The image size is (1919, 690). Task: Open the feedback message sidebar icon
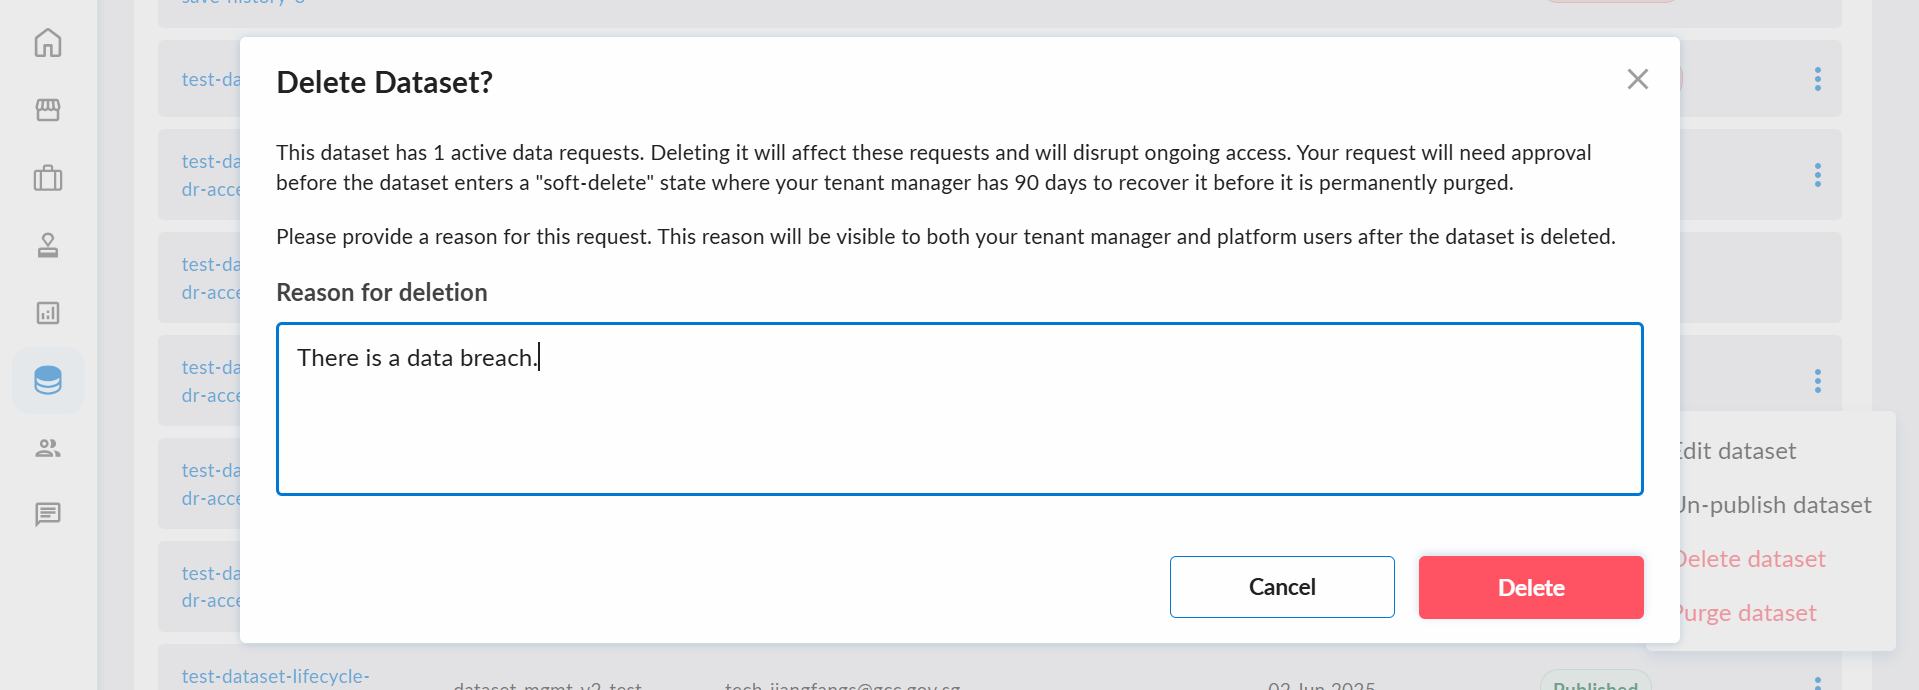coord(48,514)
